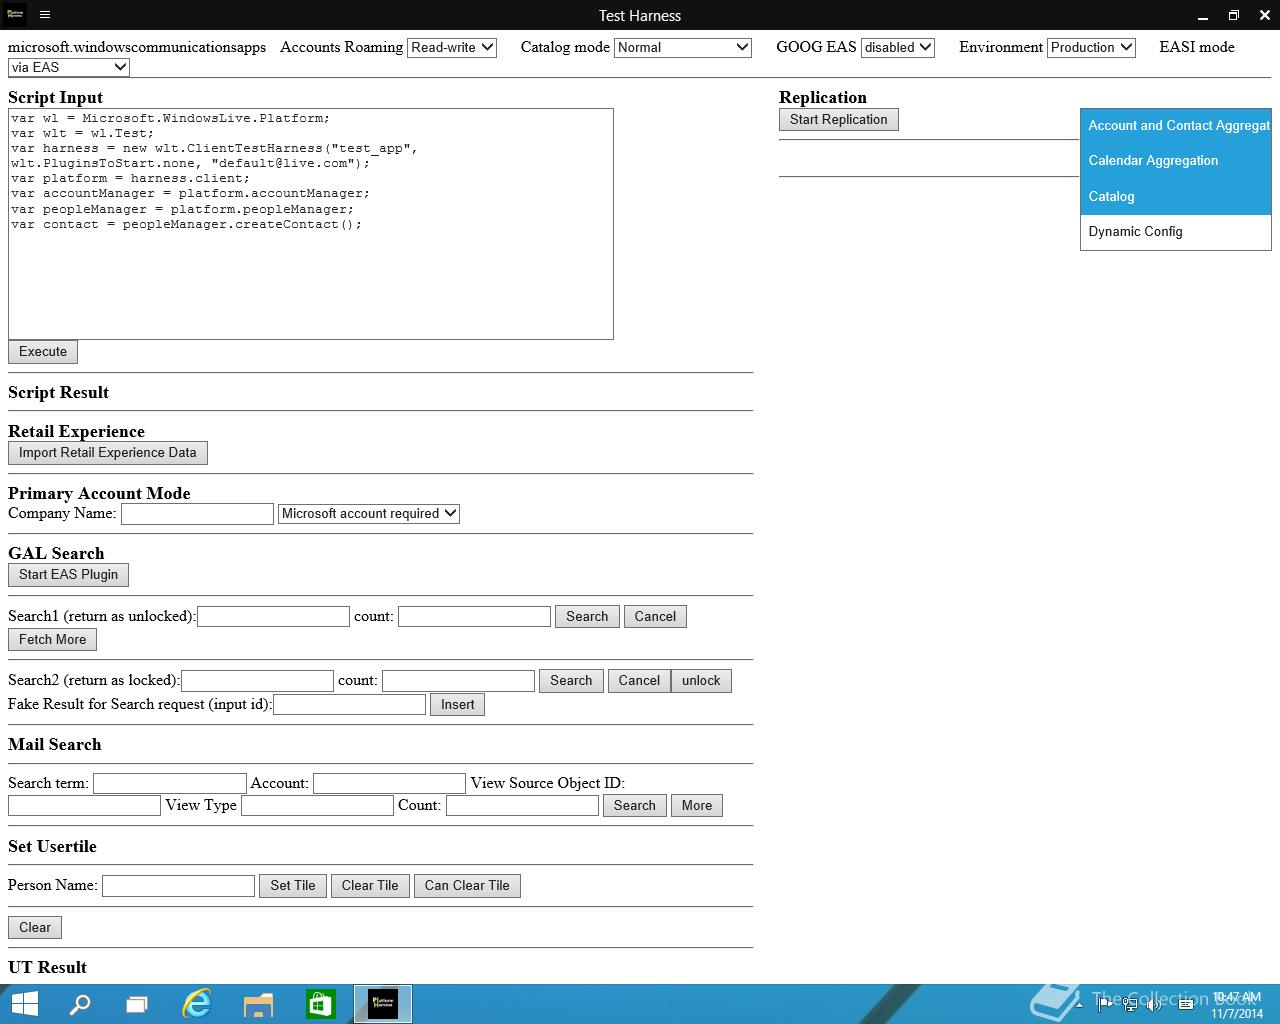
Task: Click the taskbar clock showing 11/7/2014
Action: 1237,1005
